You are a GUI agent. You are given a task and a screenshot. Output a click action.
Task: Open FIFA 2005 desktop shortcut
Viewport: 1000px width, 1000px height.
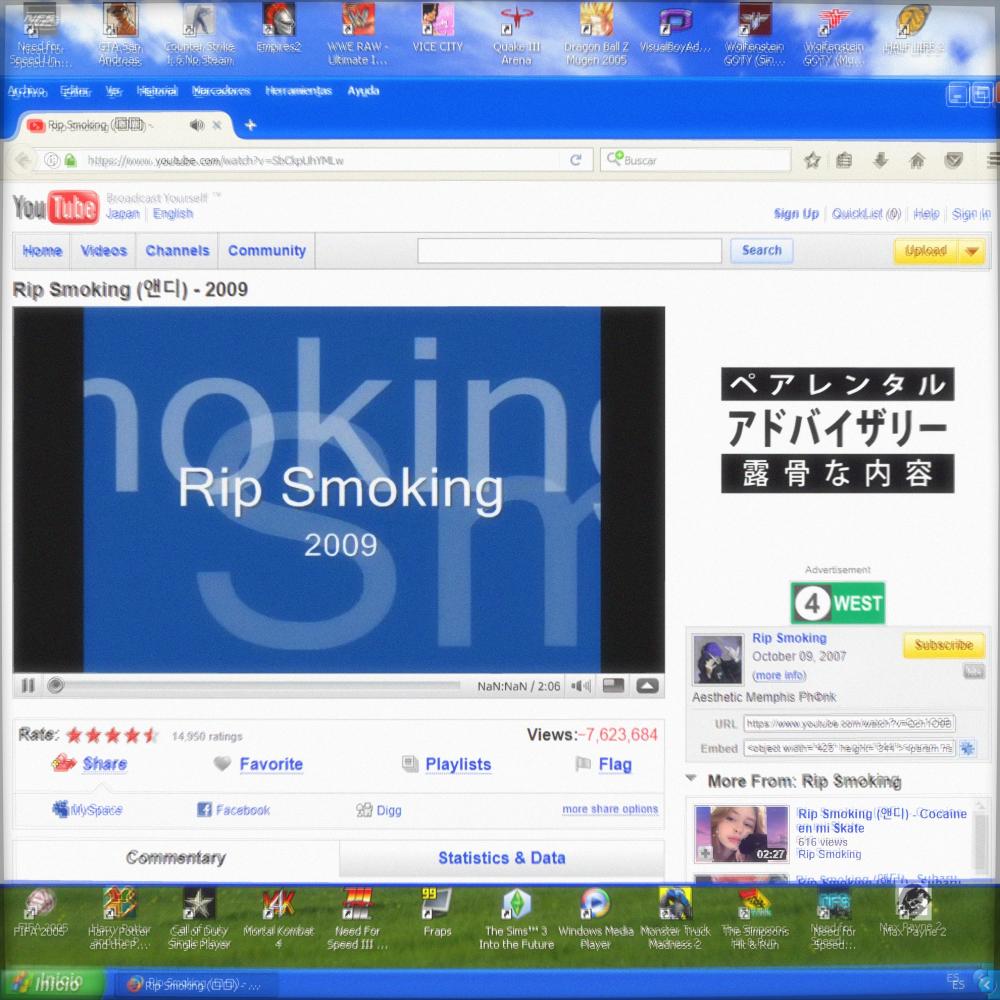pos(40,913)
